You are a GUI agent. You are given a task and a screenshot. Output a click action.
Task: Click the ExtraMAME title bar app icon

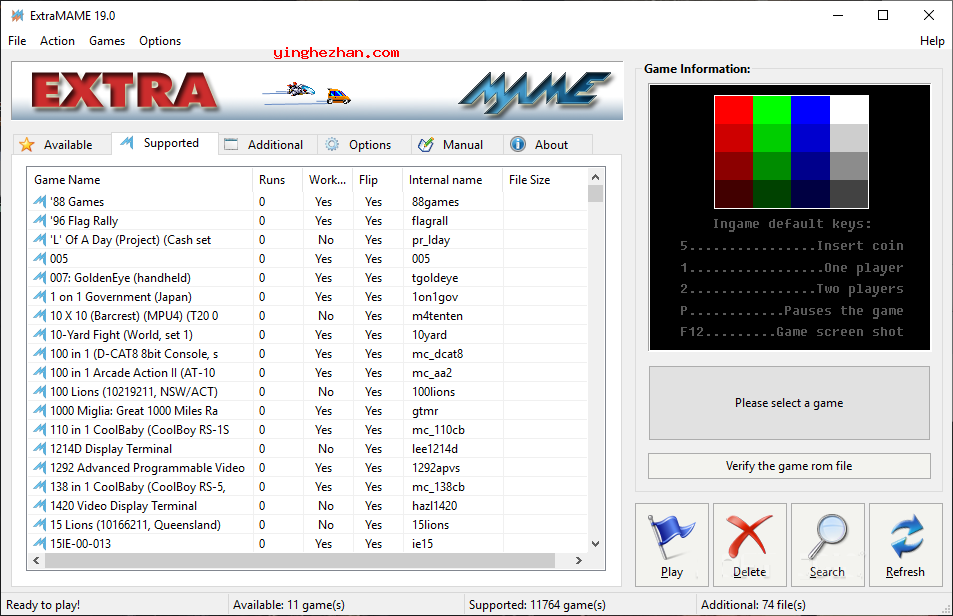(x=18, y=15)
